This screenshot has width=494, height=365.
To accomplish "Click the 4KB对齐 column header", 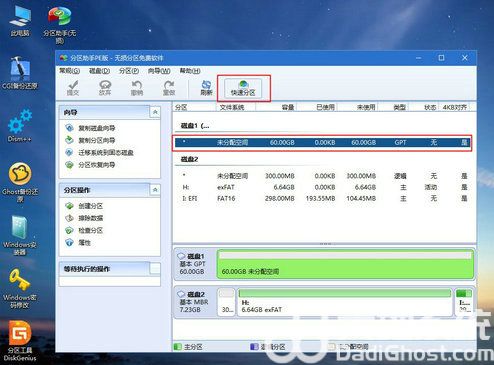I will 455,107.
